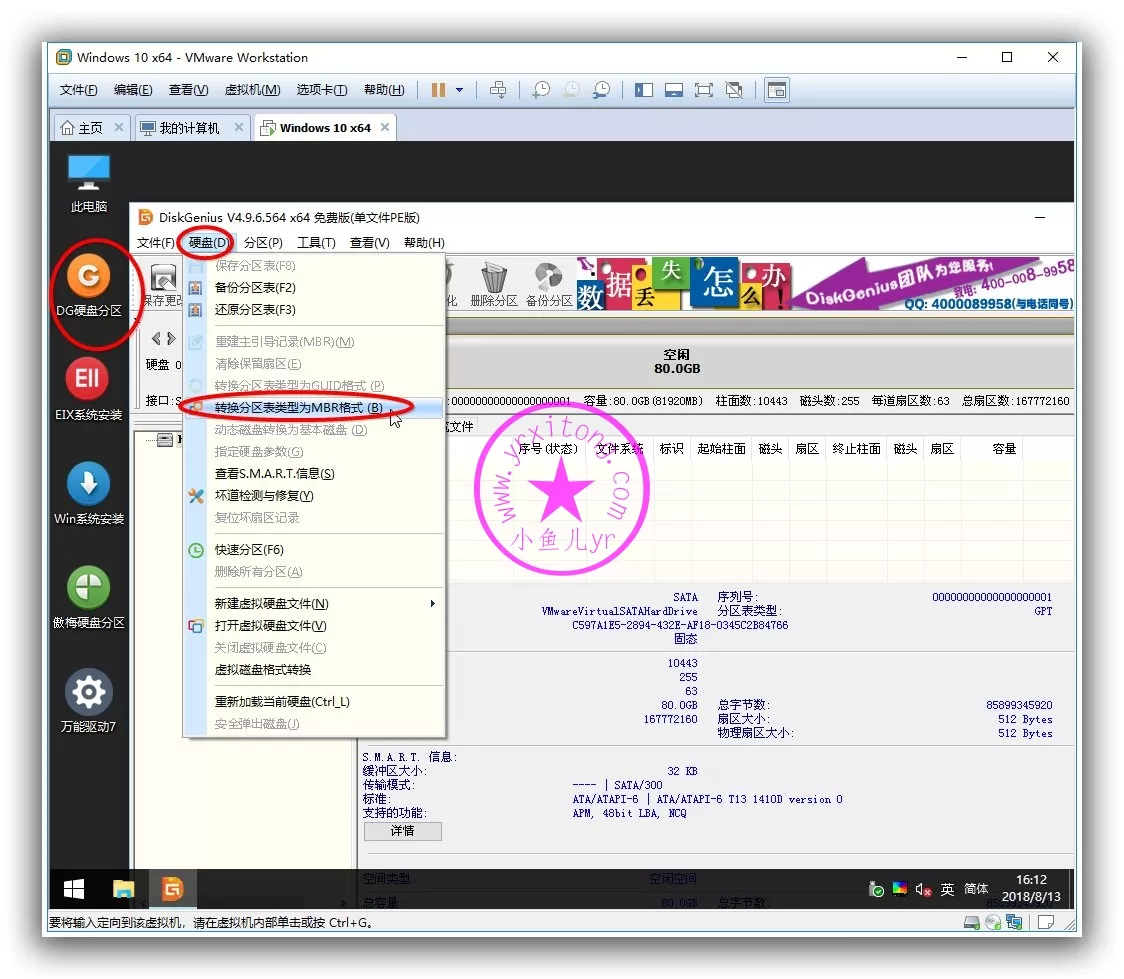Screen dimensions: 1124x979
Task: Open the 虚拟机(M) menu
Action: pyautogui.click(x=252, y=90)
